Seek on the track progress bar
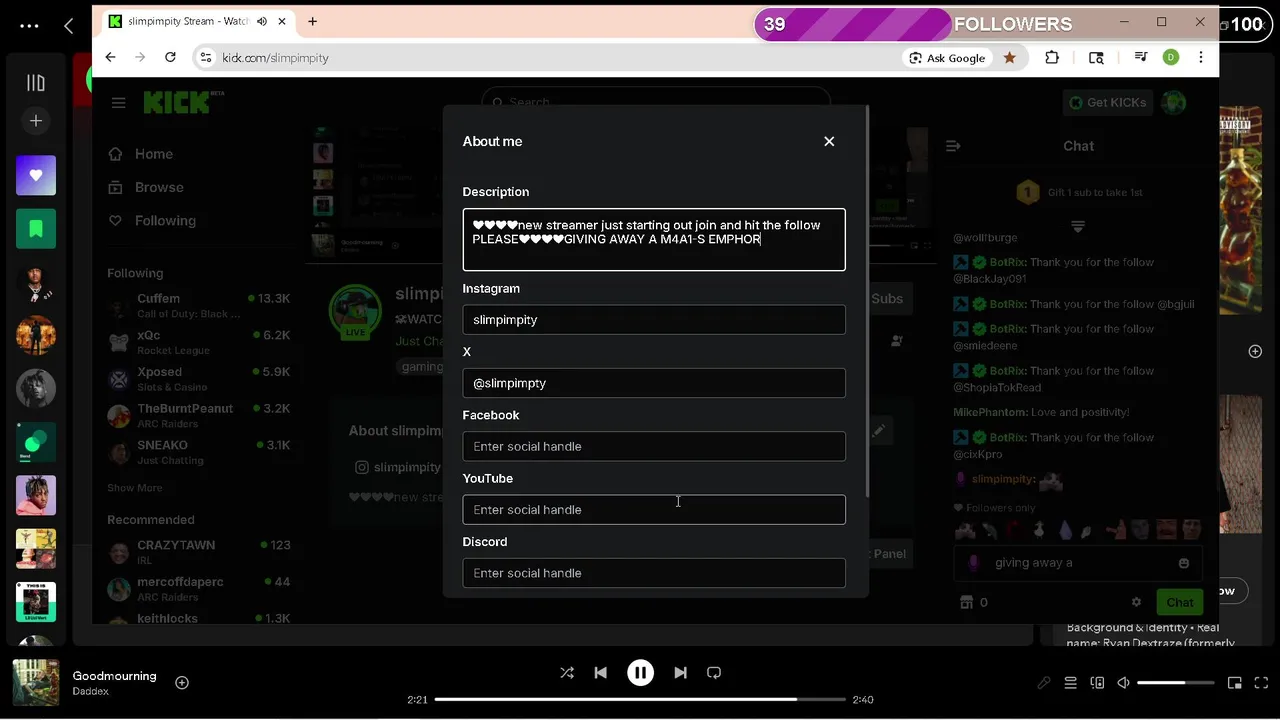This screenshot has width=1280, height=720. (640, 699)
